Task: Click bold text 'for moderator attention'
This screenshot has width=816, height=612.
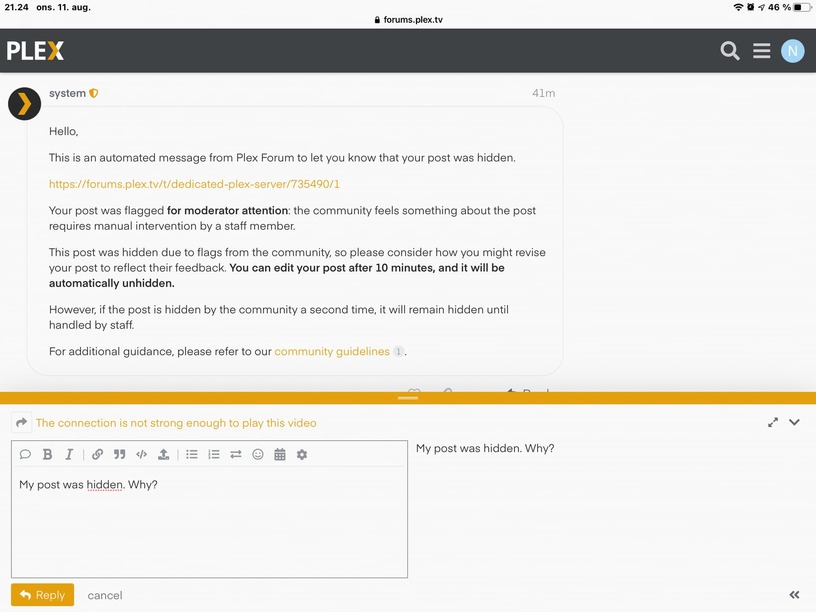Action: (x=227, y=210)
